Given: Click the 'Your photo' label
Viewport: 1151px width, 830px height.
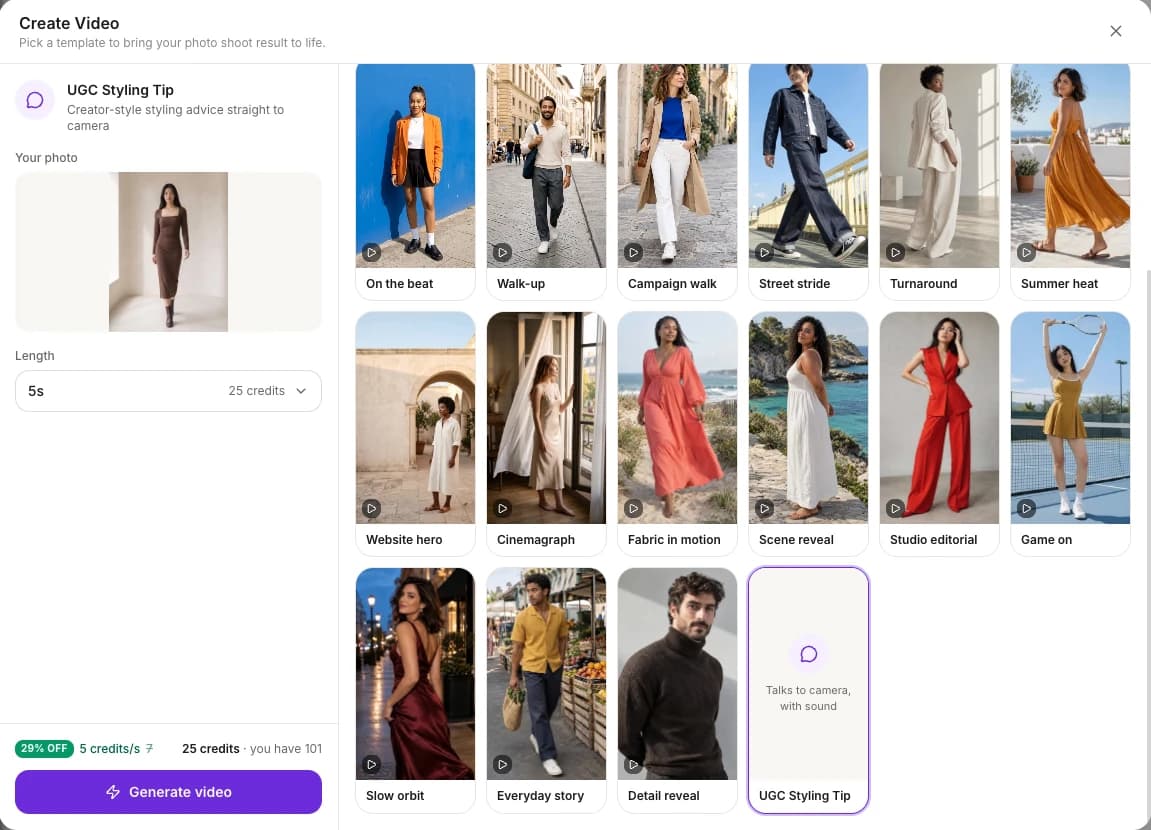Looking at the screenshot, I should tap(46, 158).
